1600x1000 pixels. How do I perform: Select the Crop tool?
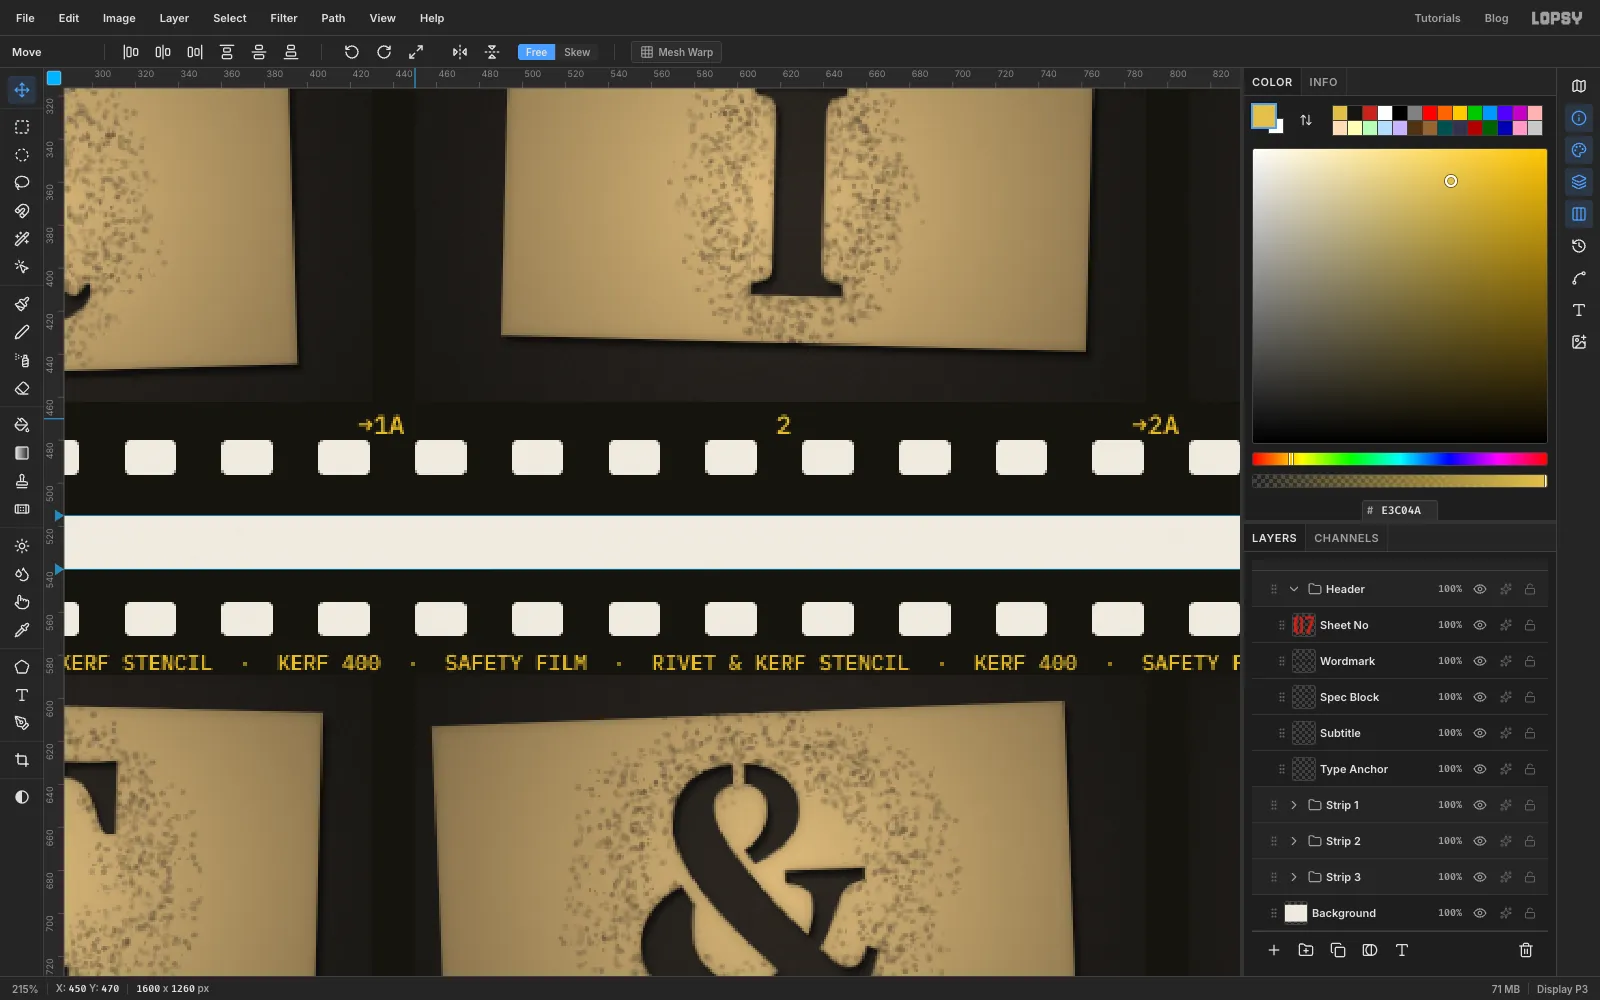pyautogui.click(x=22, y=760)
